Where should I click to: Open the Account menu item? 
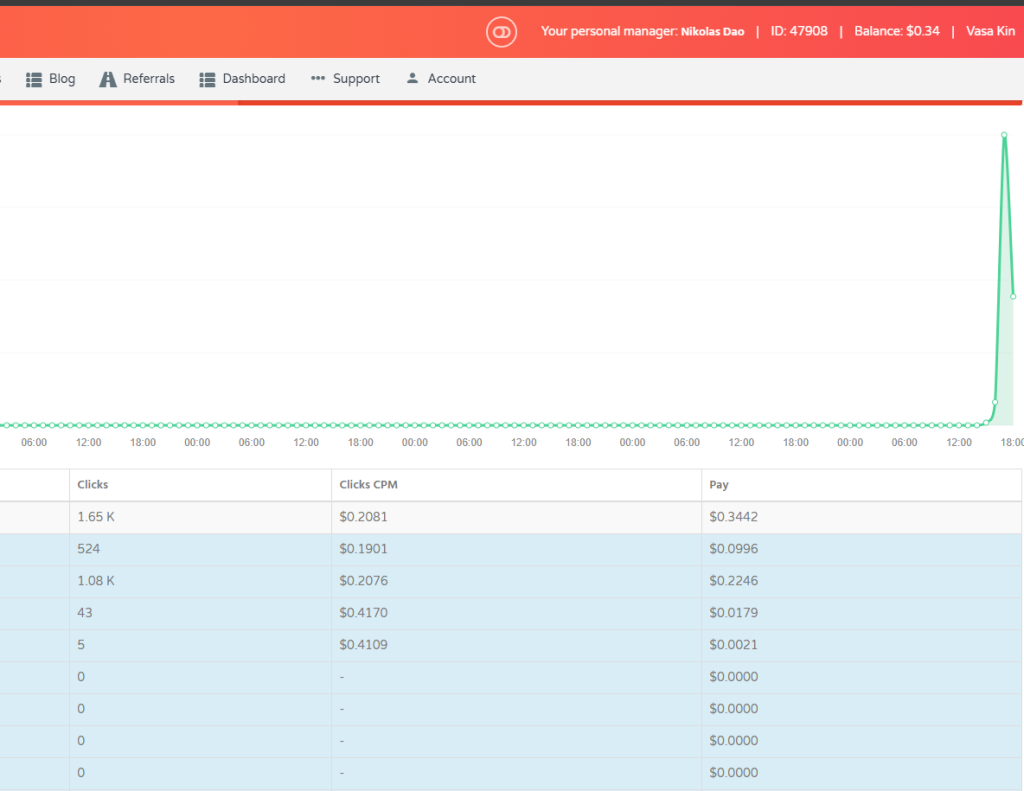point(441,79)
